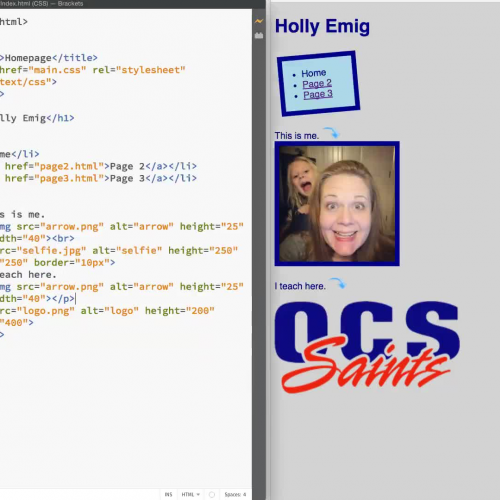Click the Homepage title text in code
This screenshot has height=500, width=500.
(x=28, y=58)
